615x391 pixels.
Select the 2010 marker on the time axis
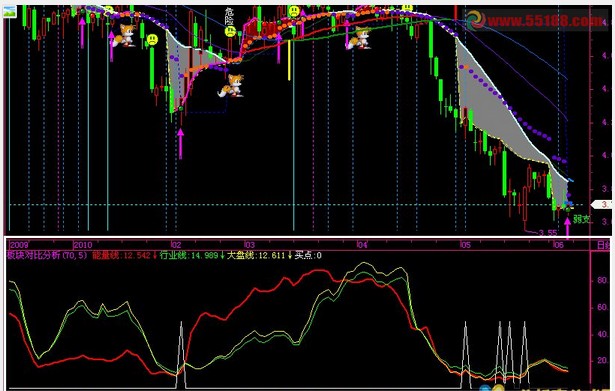click(x=83, y=245)
